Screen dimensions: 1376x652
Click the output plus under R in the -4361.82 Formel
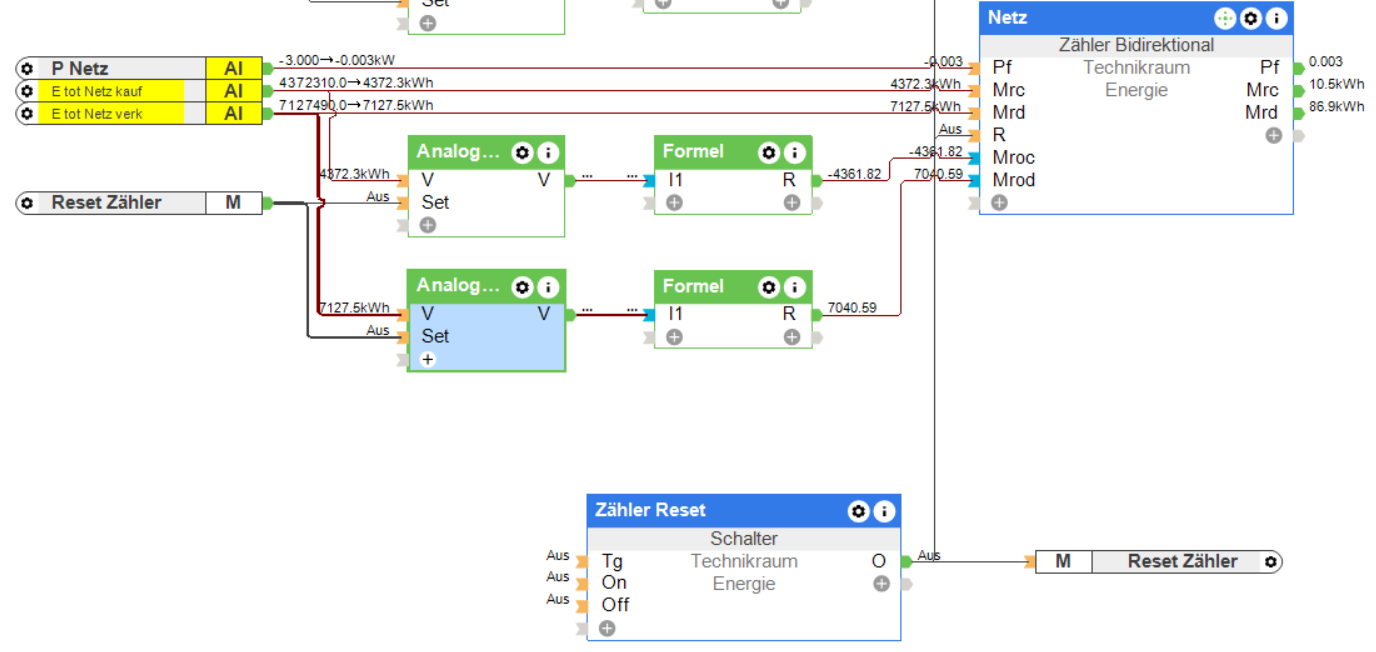[792, 203]
